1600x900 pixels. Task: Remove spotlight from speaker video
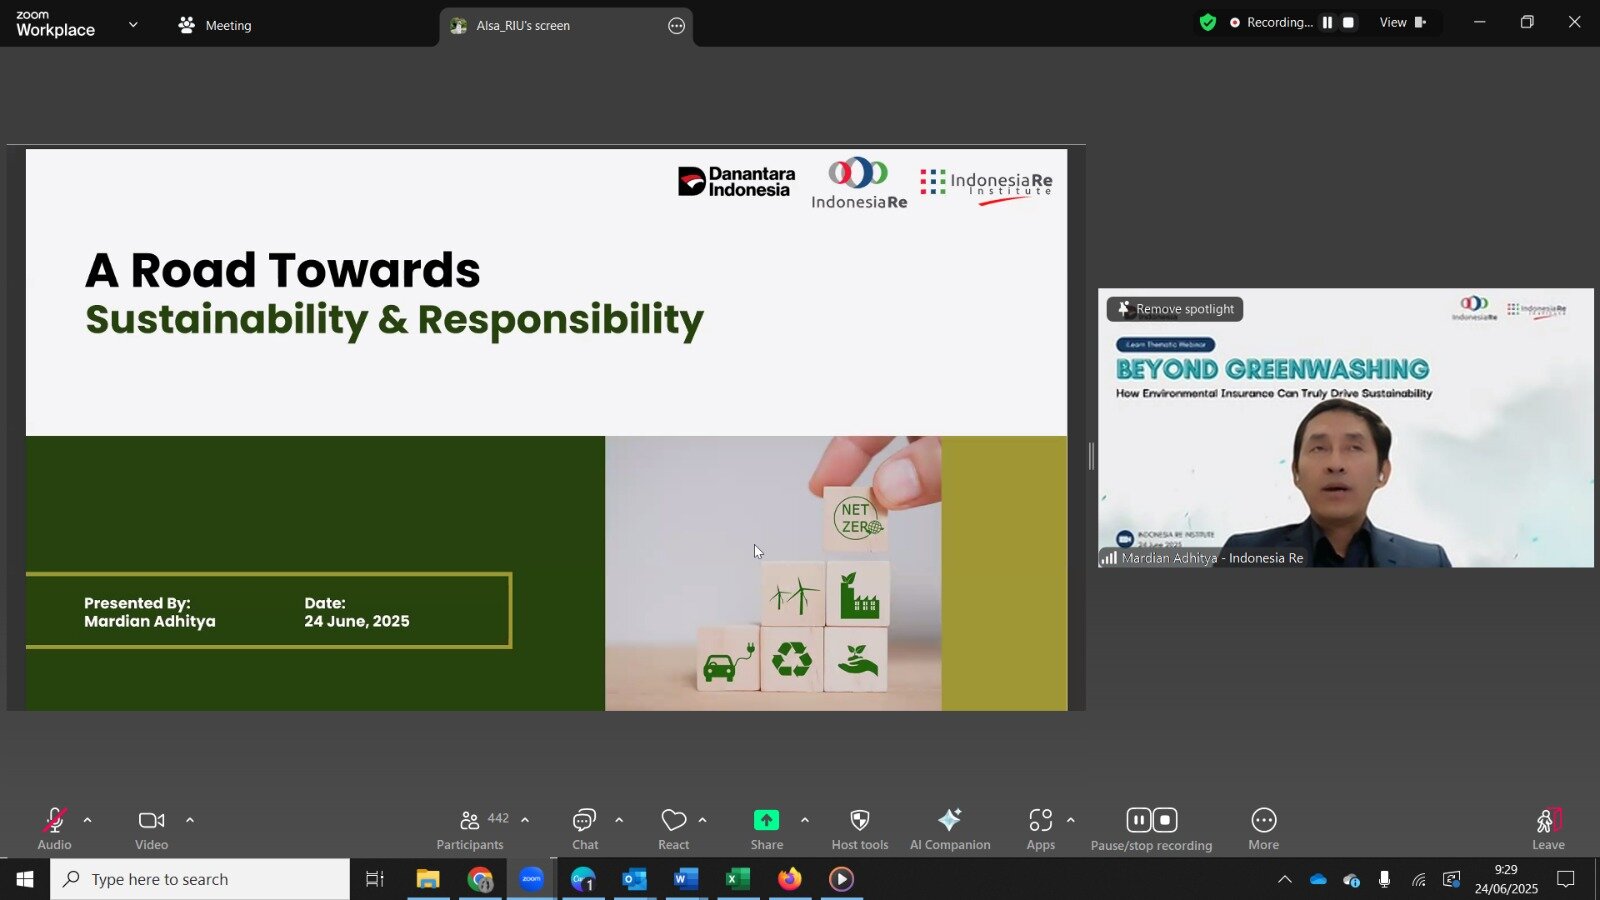click(x=1175, y=309)
